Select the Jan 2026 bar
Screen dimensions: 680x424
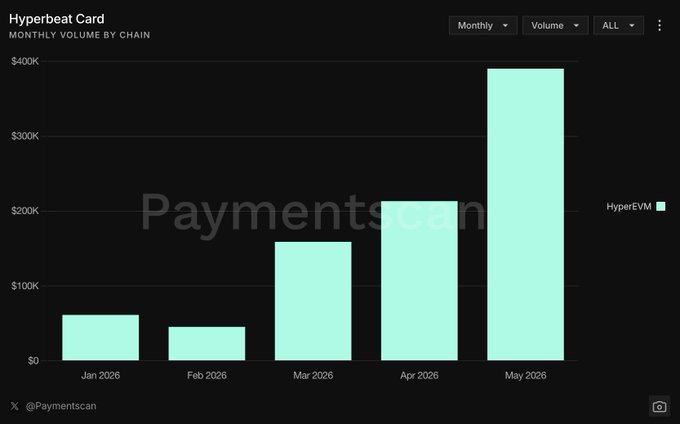click(101, 337)
